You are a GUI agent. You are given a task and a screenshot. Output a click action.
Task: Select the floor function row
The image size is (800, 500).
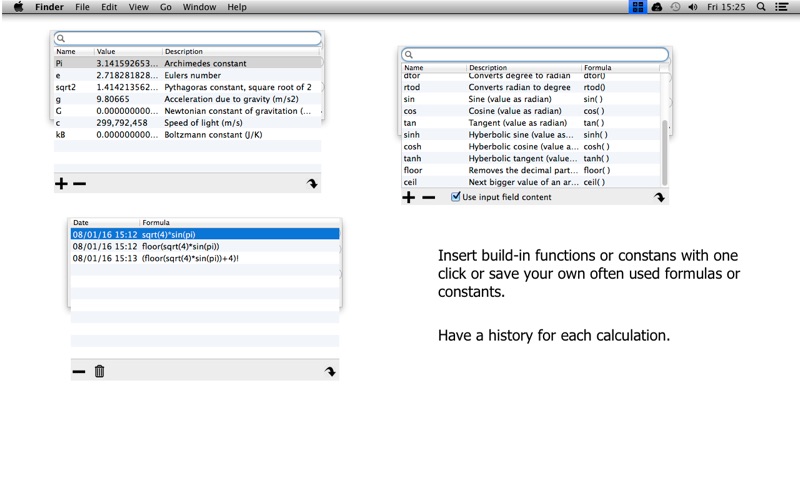(x=531, y=170)
